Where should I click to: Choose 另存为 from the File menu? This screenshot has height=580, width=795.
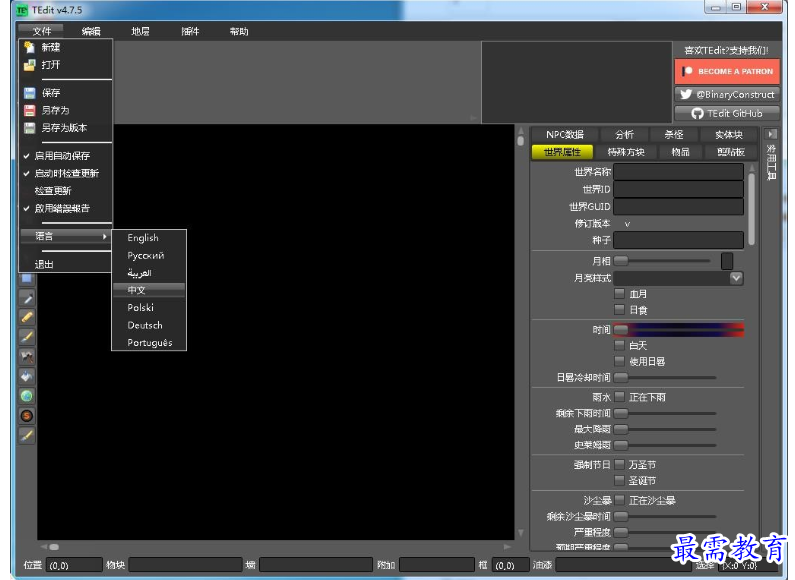[x=65, y=111]
